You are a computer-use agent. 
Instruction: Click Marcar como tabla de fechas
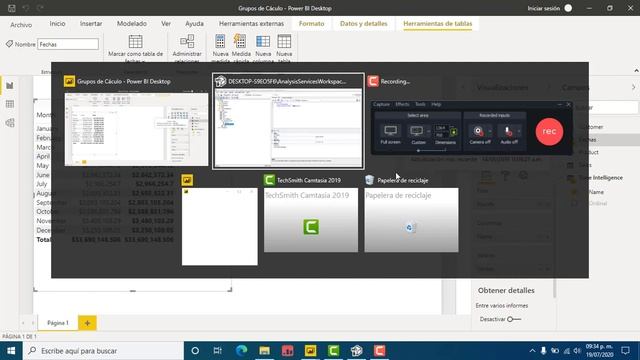coord(136,49)
